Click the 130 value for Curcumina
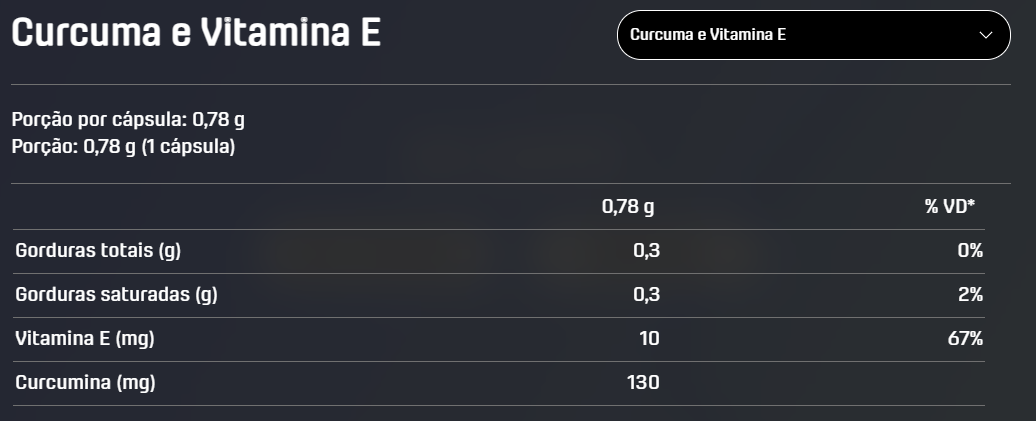Viewport: 1036px width, 421px height. (643, 383)
